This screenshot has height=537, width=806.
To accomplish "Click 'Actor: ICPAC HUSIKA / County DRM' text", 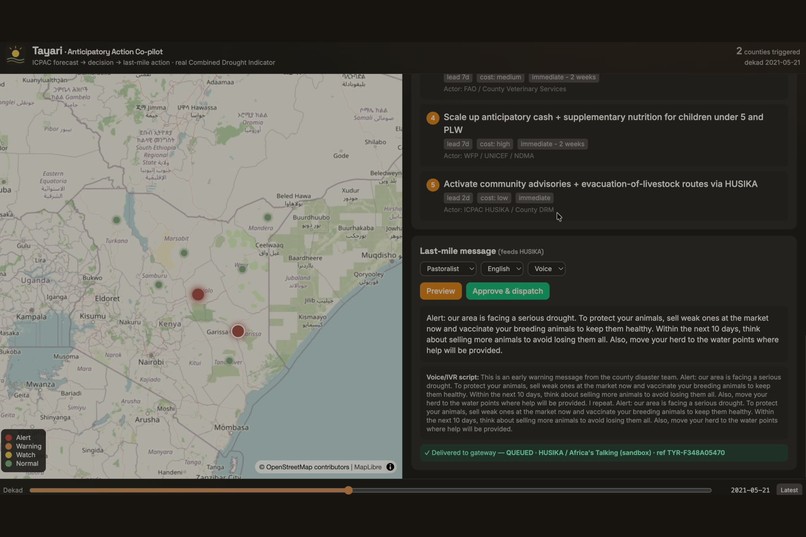I will coord(499,210).
